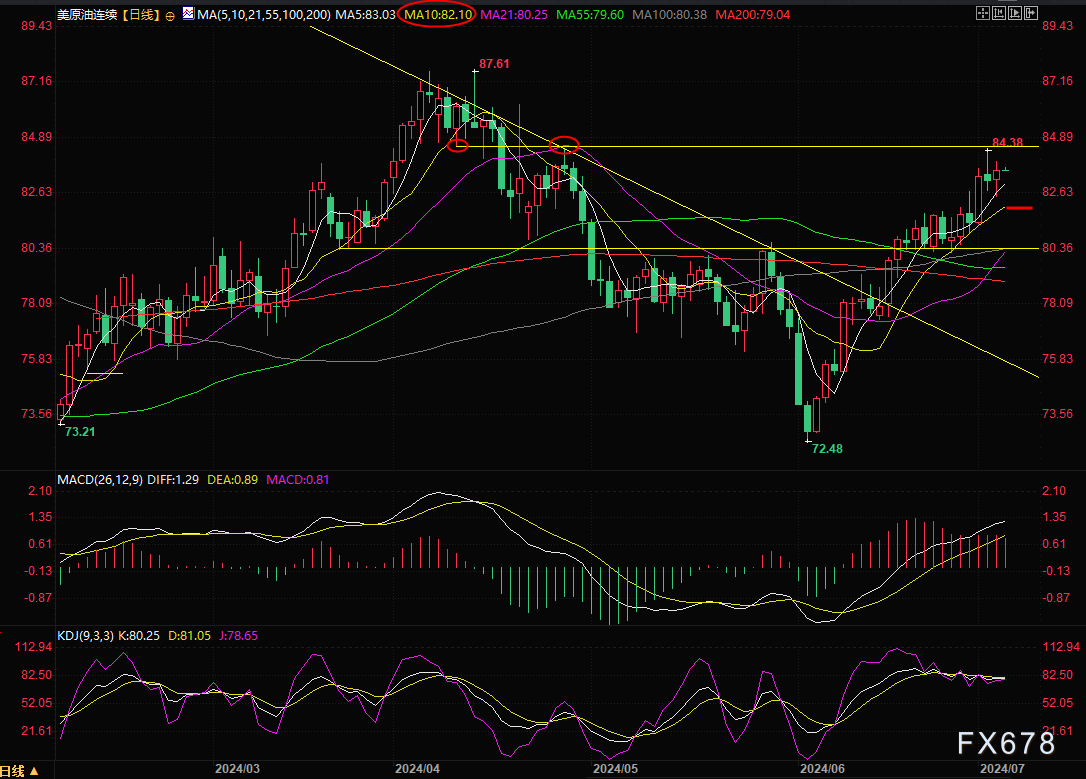Click the circled MA10:82.10 value
Image resolution: width=1086 pixels, height=779 pixels.
point(436,15)
